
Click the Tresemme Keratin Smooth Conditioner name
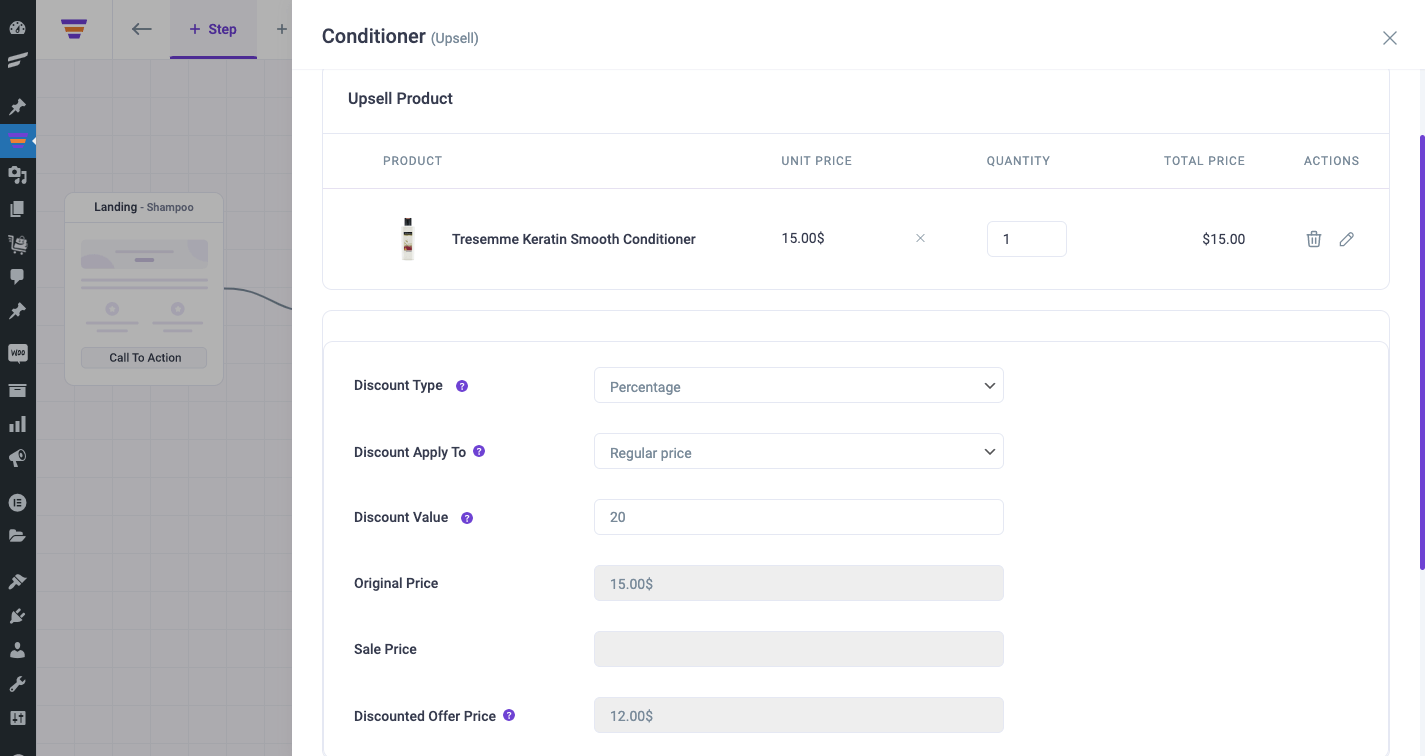(574, 239)
